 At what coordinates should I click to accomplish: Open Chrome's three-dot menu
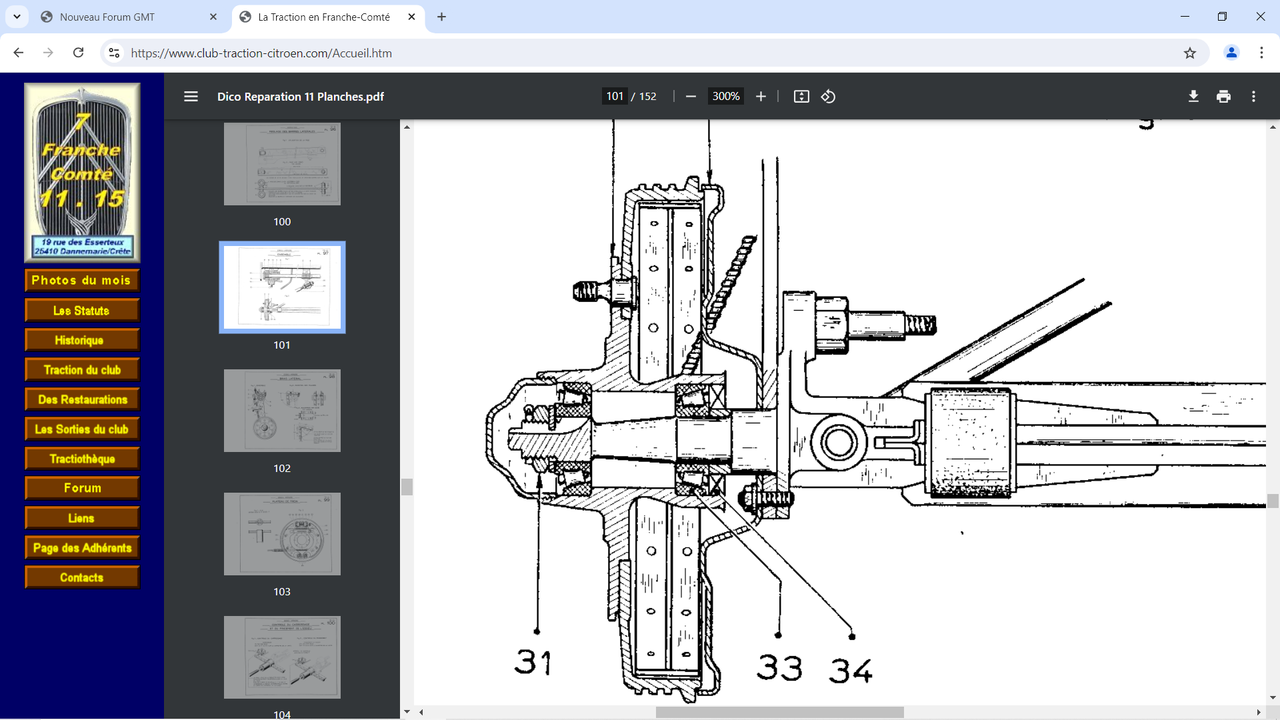point(1262,53)
